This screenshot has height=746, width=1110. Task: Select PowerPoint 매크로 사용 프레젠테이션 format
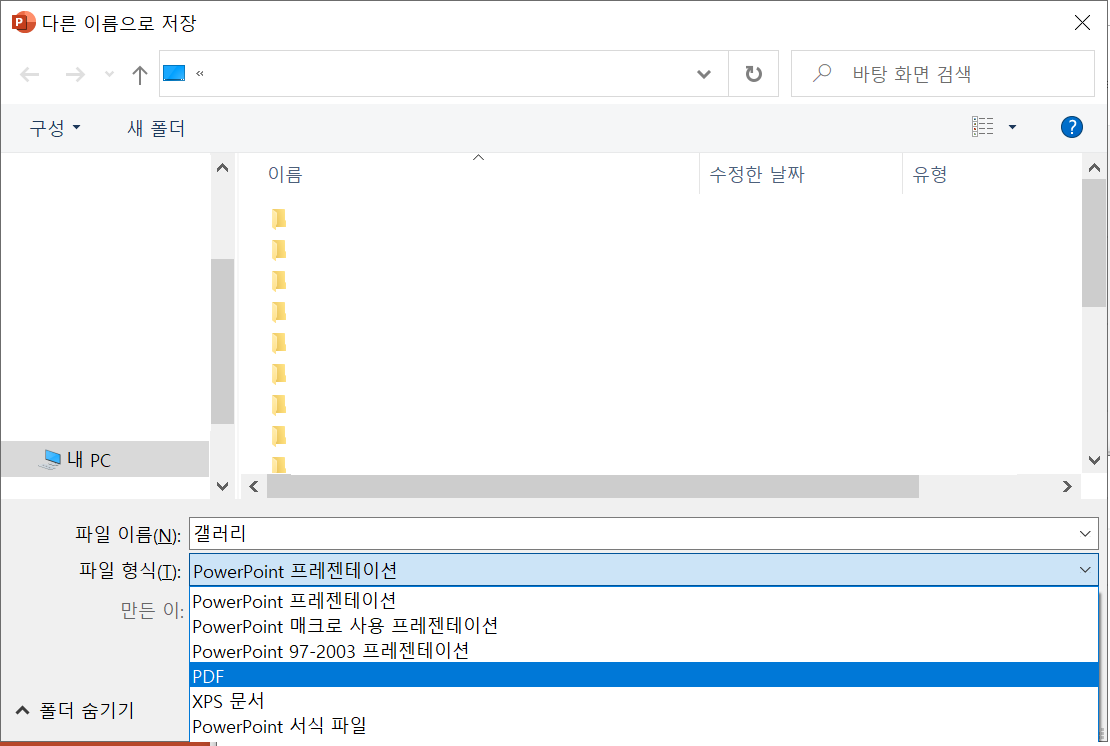(643, 626)
